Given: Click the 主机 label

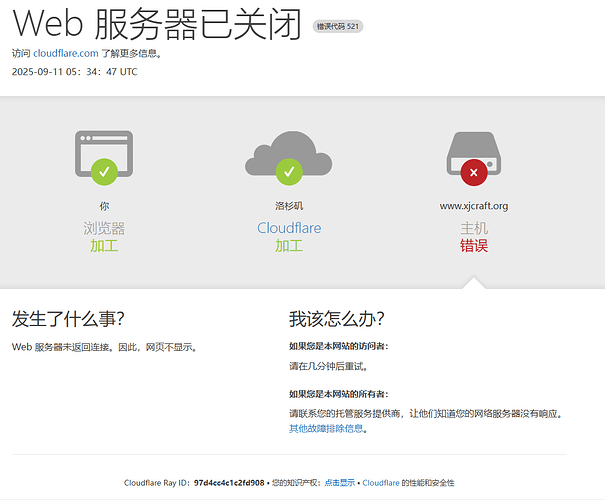Looking at the screenshot, I should (474, 228).
